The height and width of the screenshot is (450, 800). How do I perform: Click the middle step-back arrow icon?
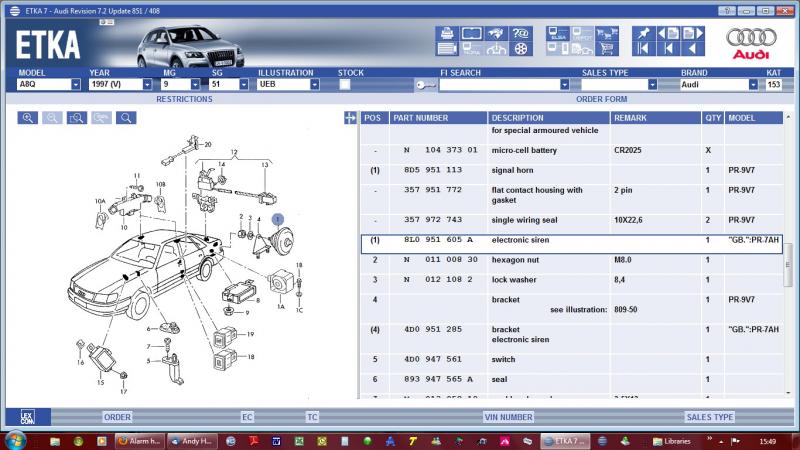pyautogui.click(x=668, y=49)
